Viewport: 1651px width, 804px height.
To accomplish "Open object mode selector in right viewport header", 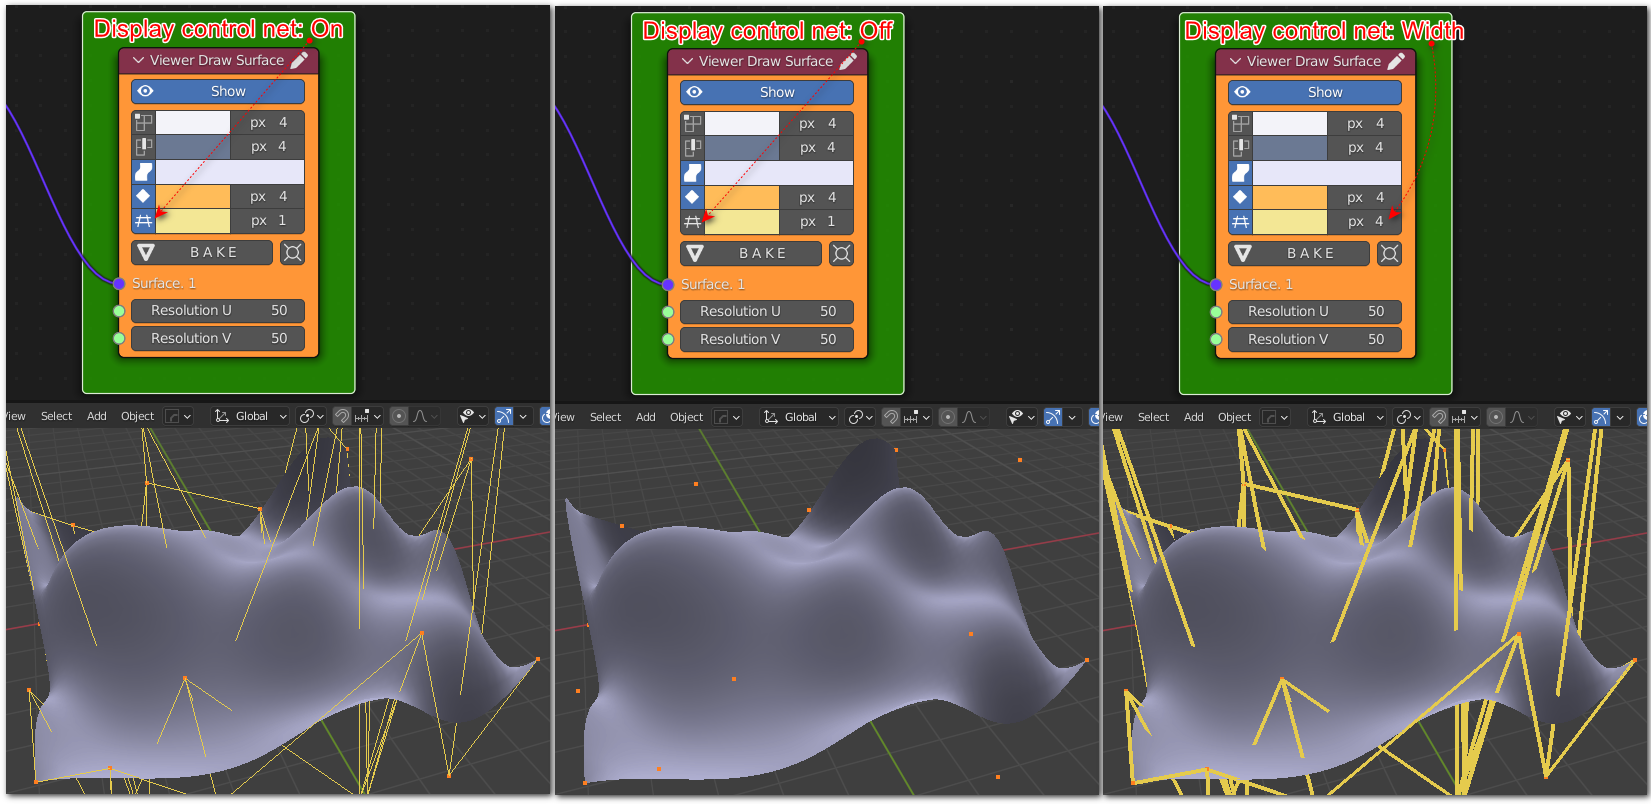I will (x=1276, y=417).
